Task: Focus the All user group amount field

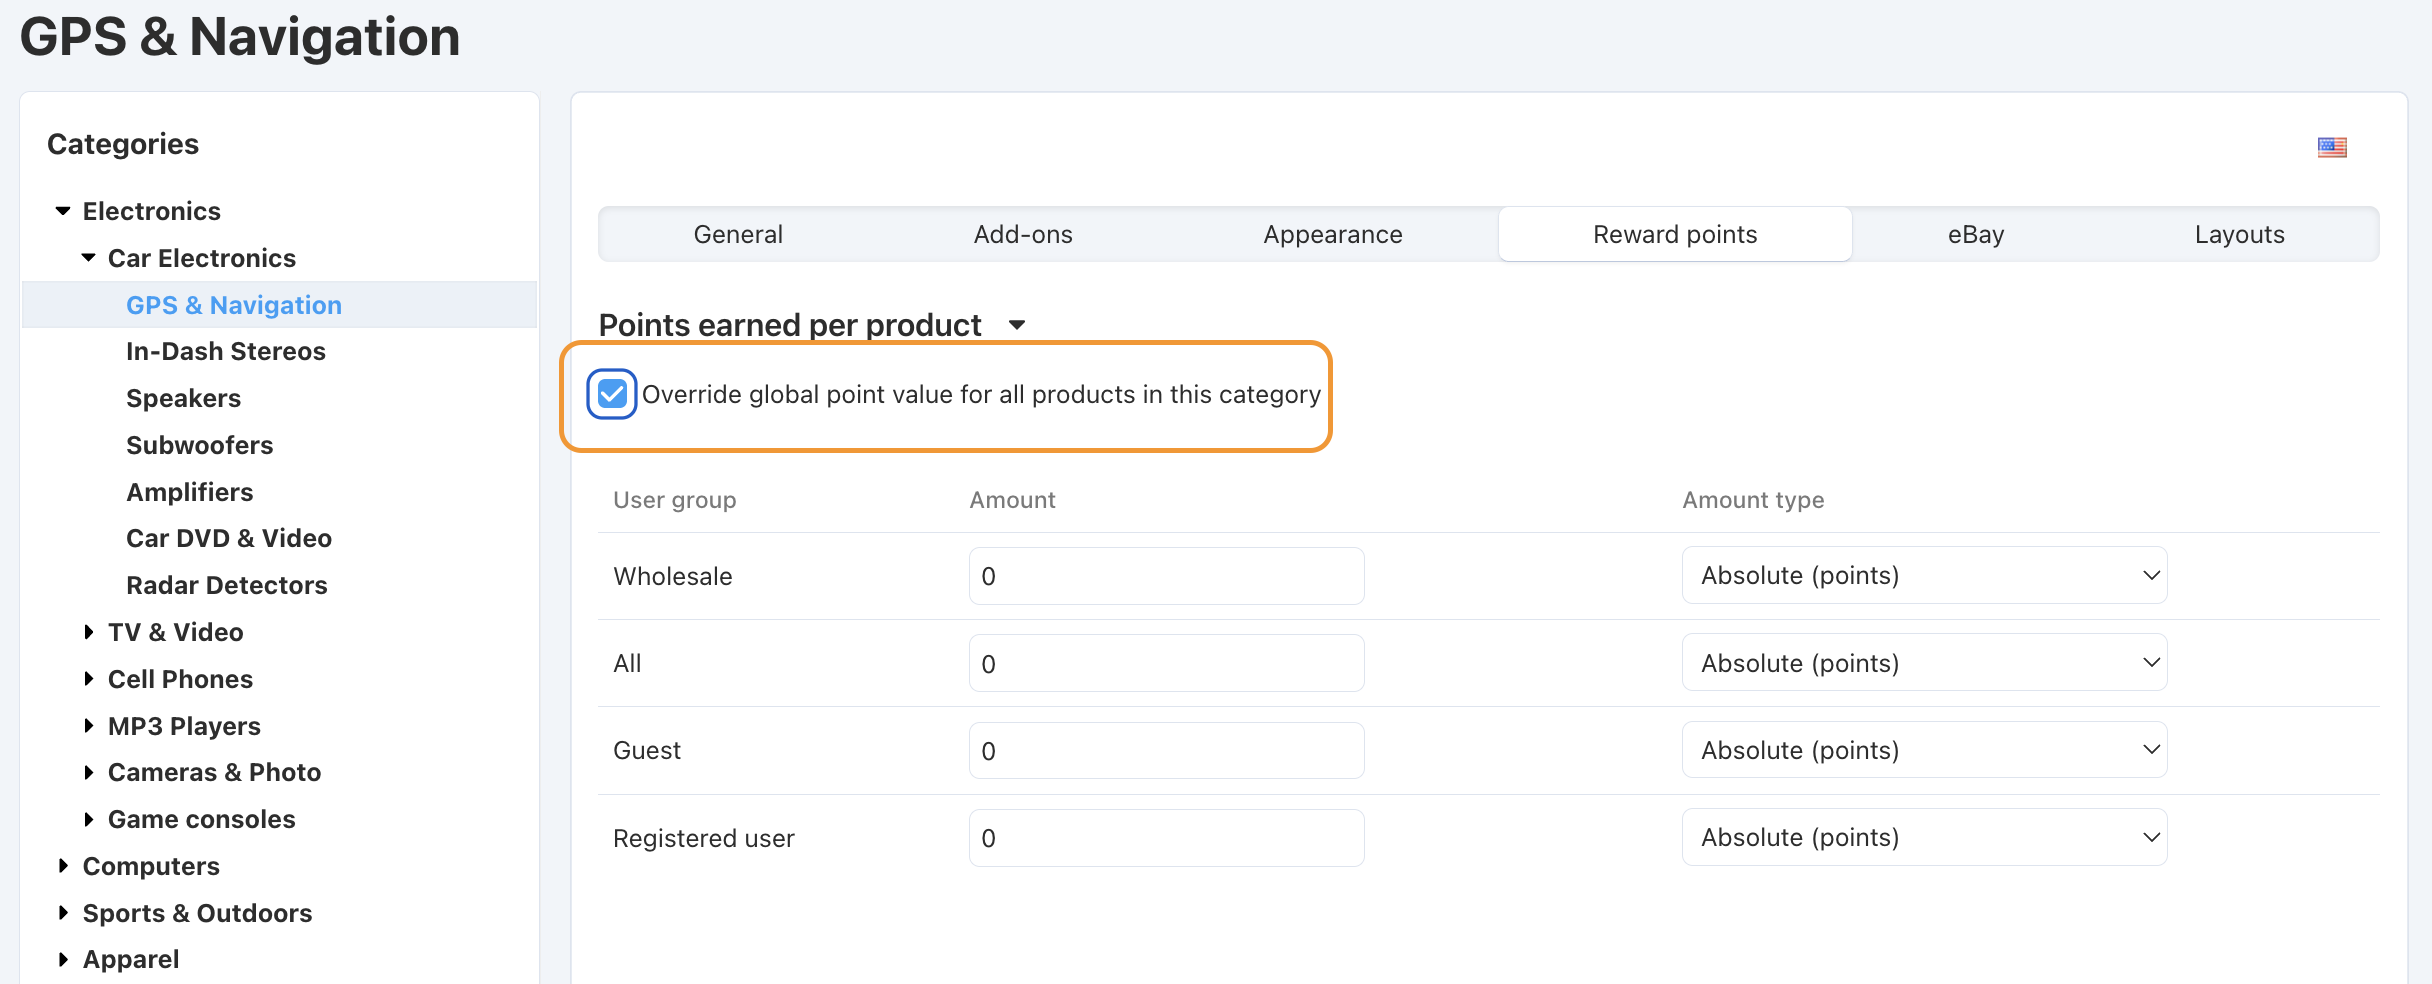Action: (1166, 663)
